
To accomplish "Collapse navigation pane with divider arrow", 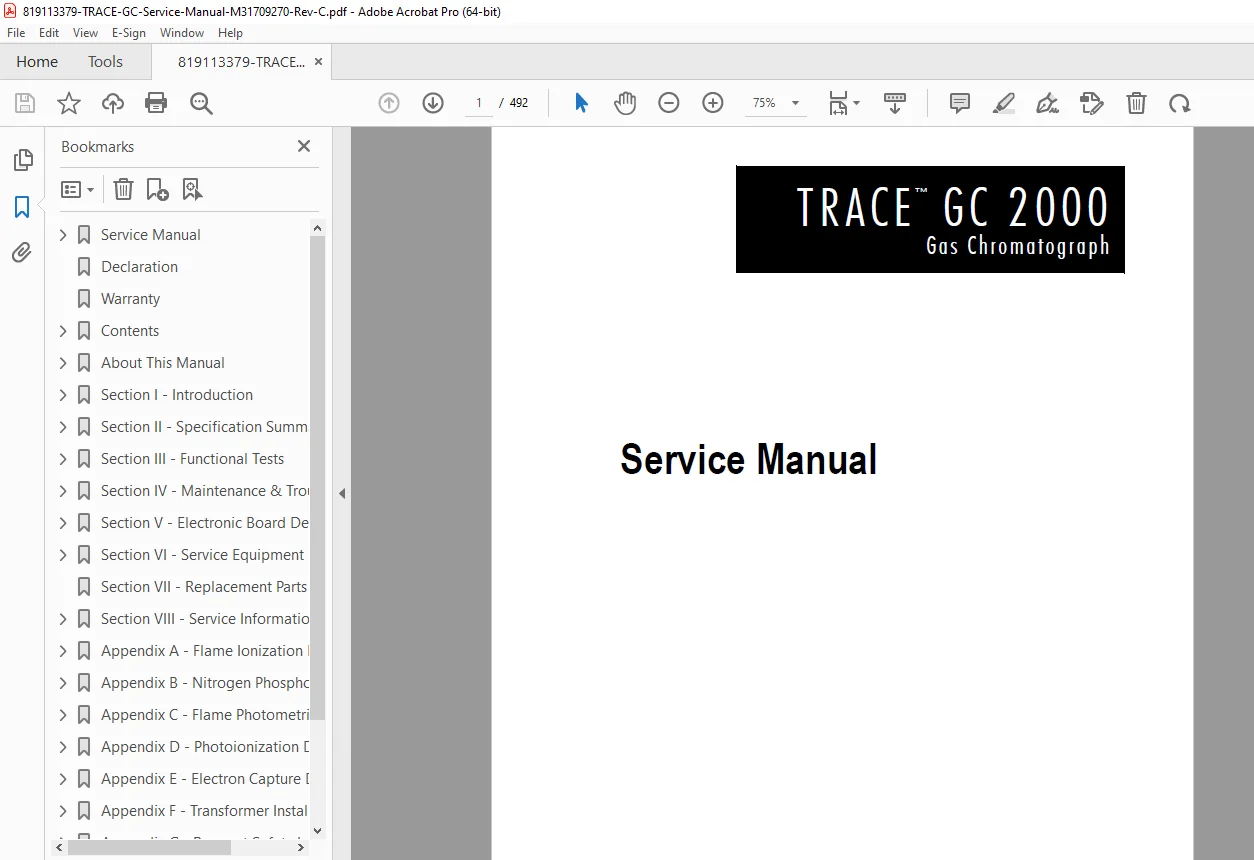I will tap(342, 493).
